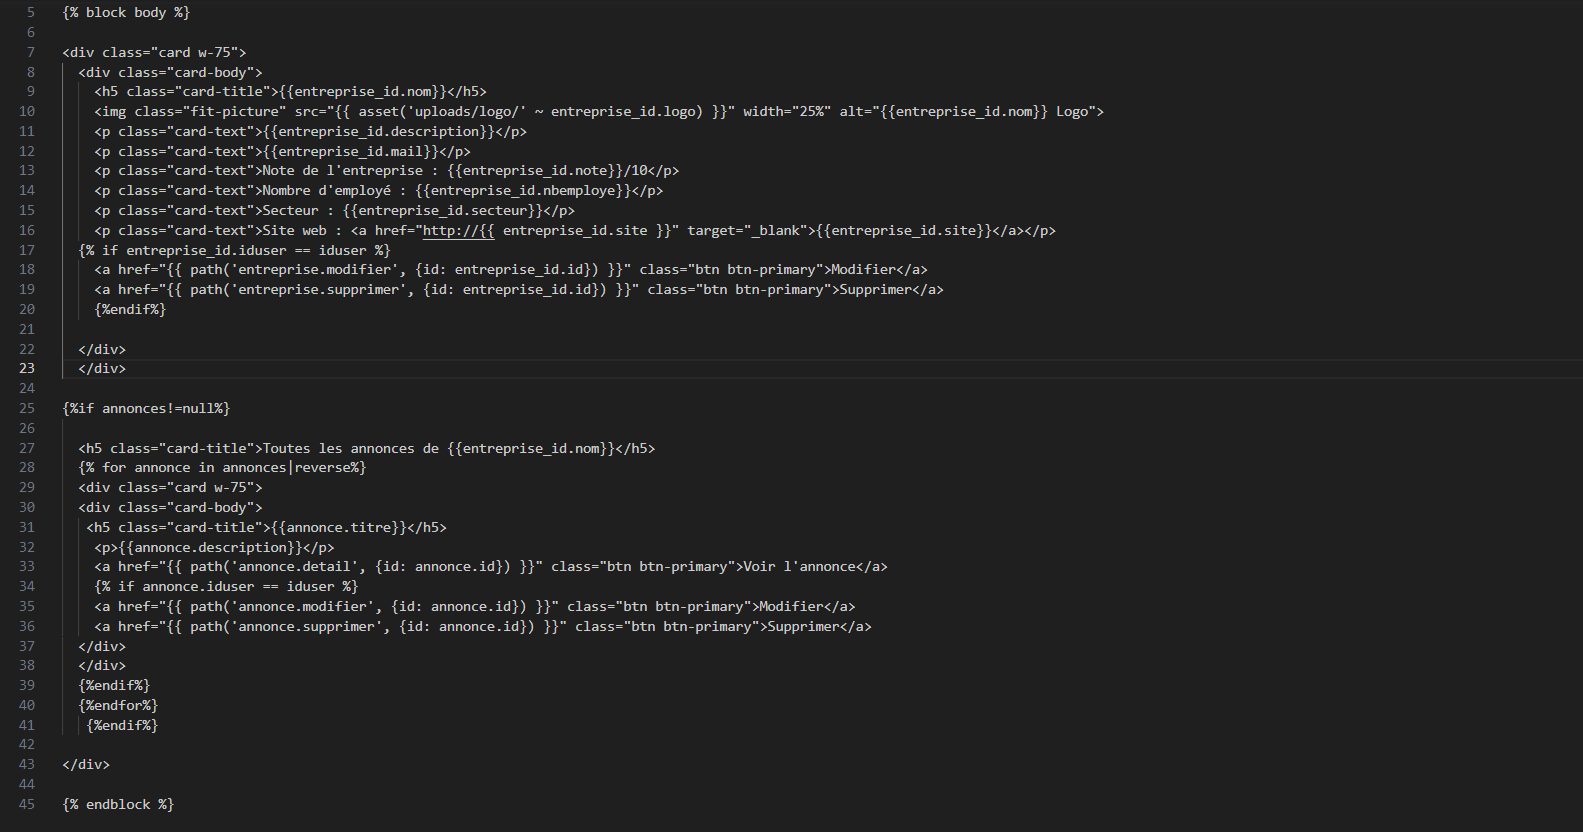Click the word 'Secteur' on line 15
1583x832 pixels.
coord(290,210)
